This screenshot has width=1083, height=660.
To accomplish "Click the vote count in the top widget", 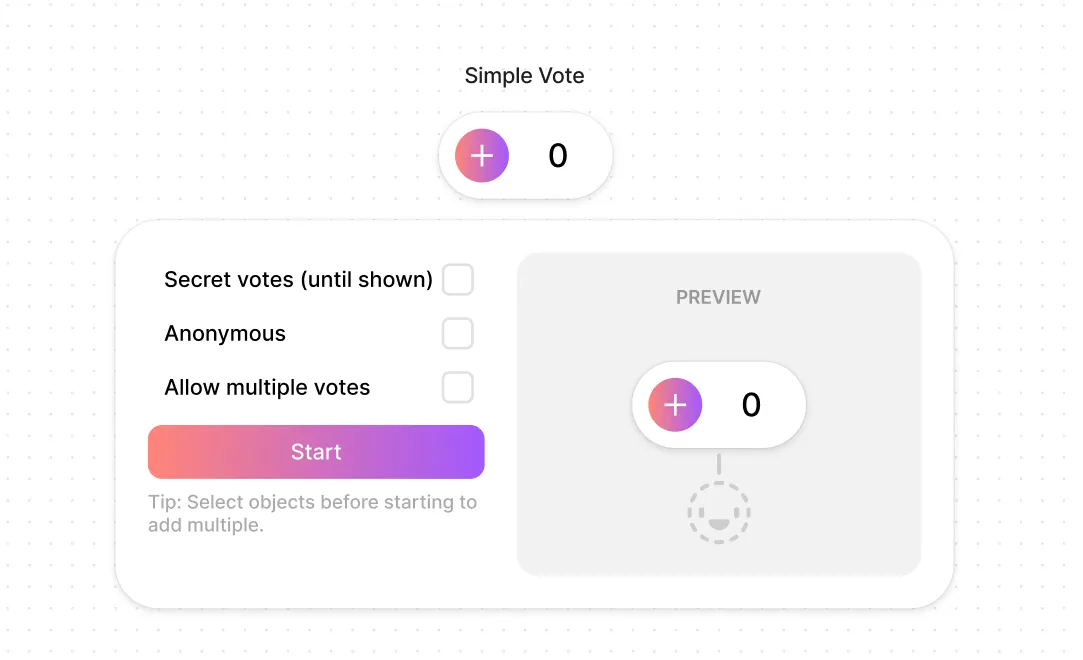I will (558, 156).
